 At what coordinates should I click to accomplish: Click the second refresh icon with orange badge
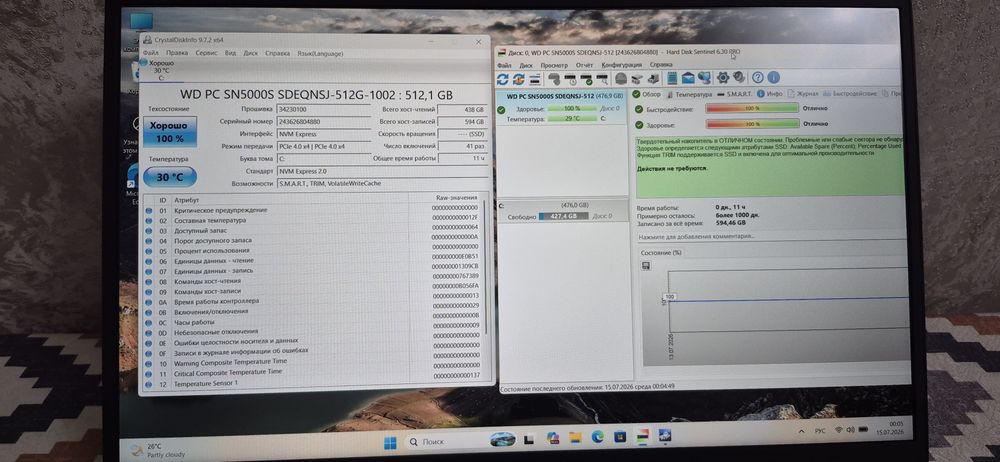(518, 78)
